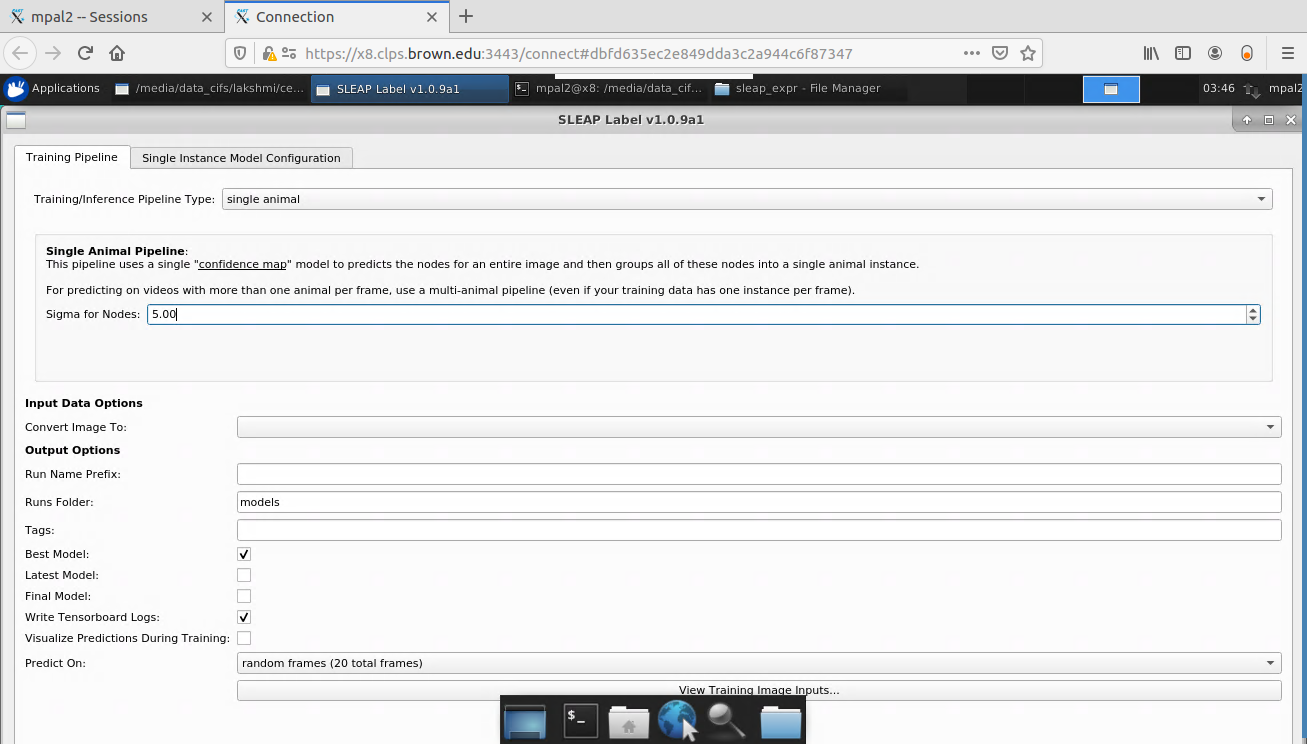Open the Predict On dropdown
1307x744 pixels.
[x=759, y=663]
